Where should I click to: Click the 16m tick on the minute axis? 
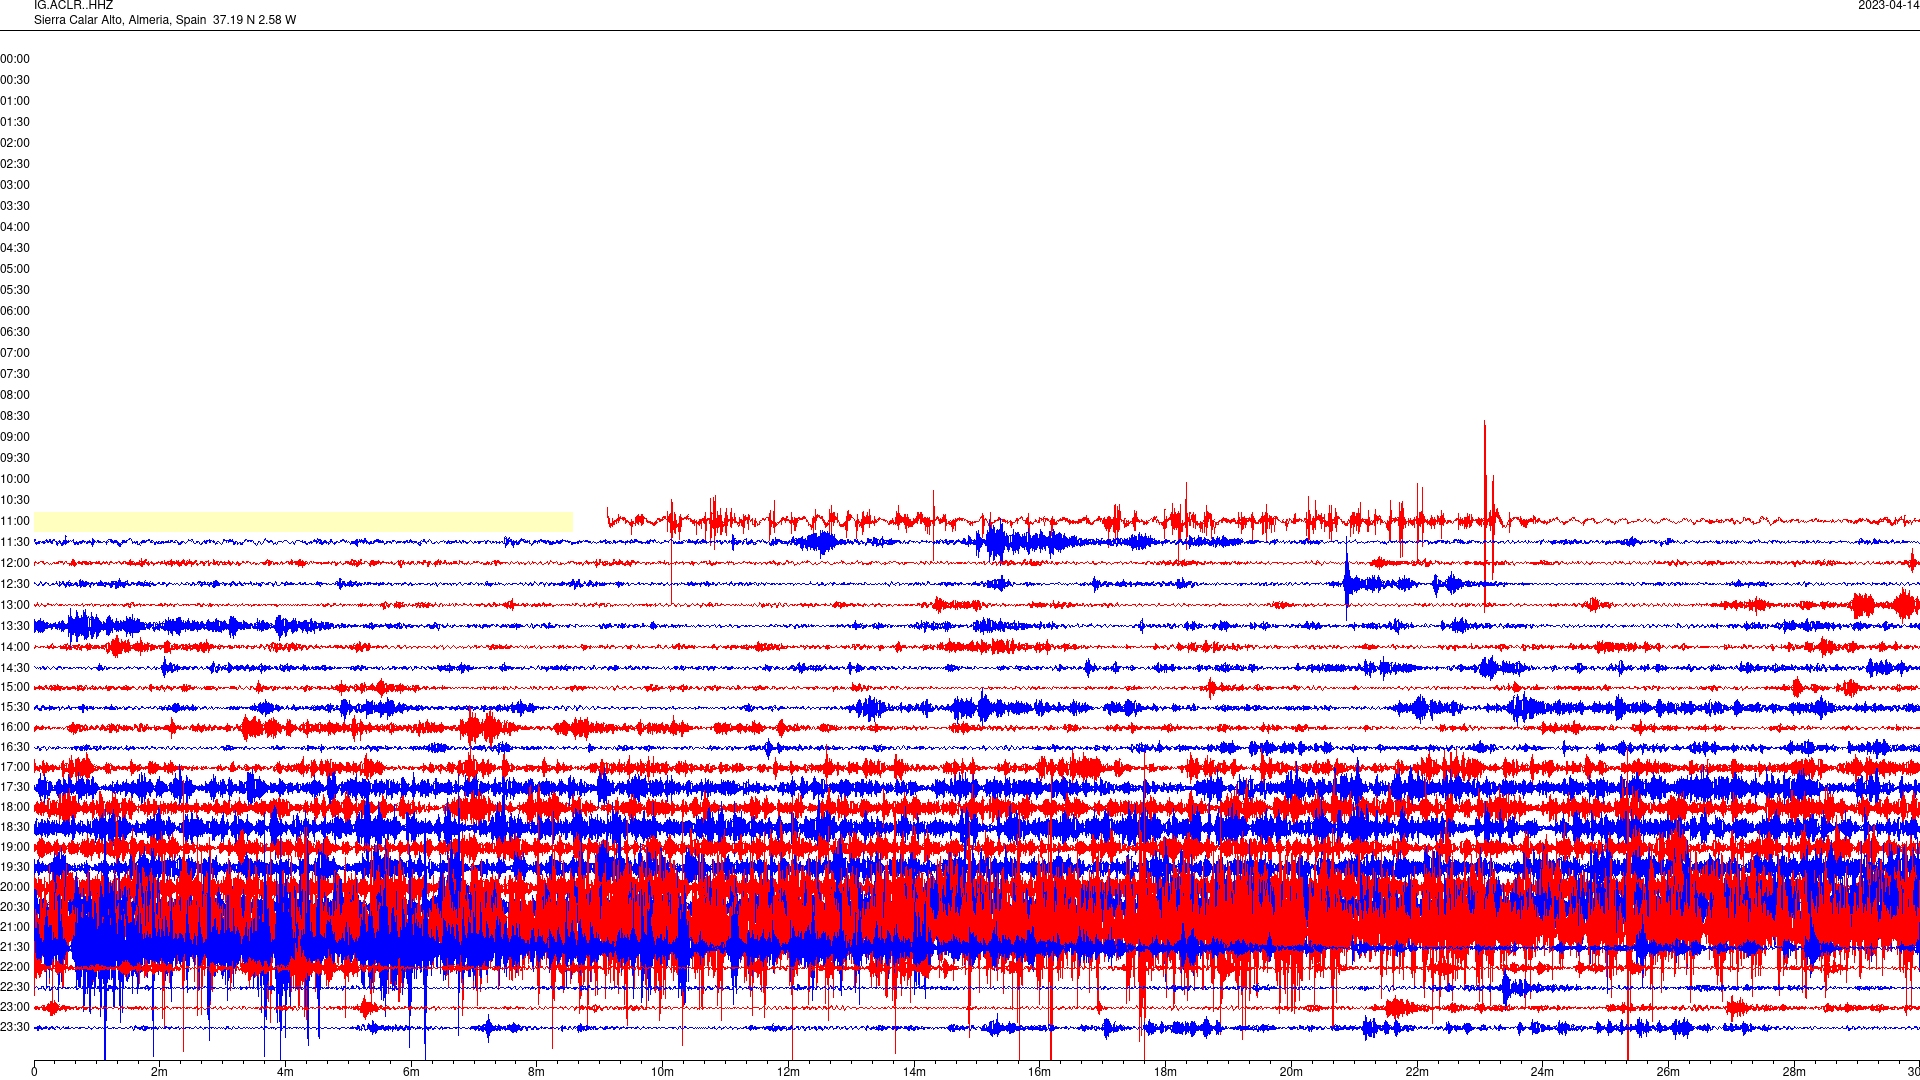point(1040,1072)
